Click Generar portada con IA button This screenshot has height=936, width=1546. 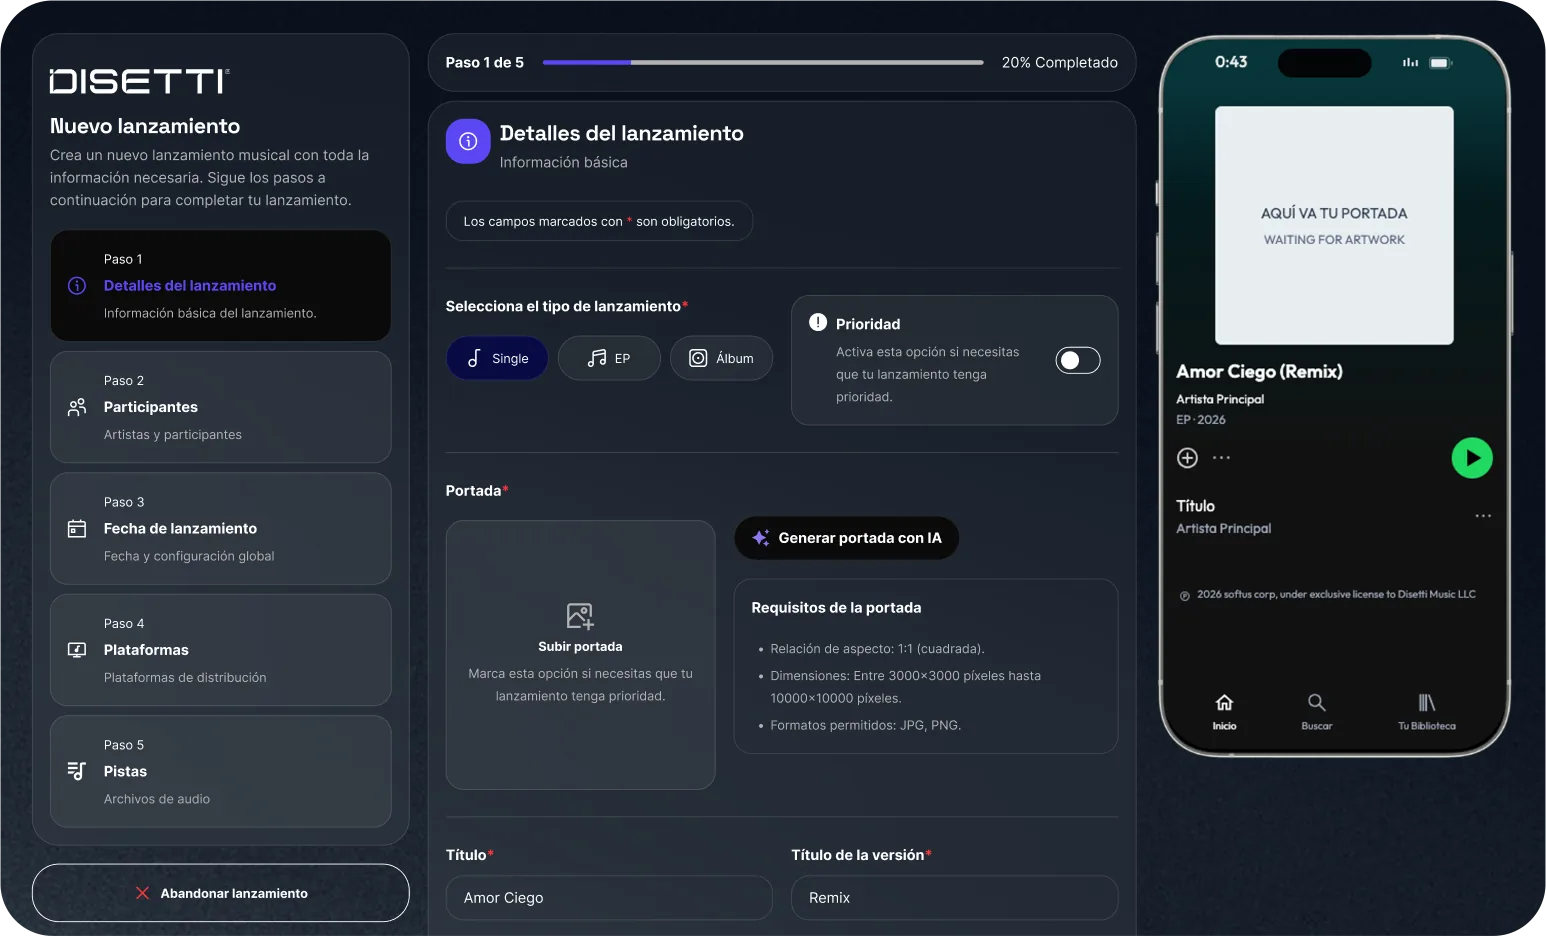pyautogui.click(x=846, y=538)
